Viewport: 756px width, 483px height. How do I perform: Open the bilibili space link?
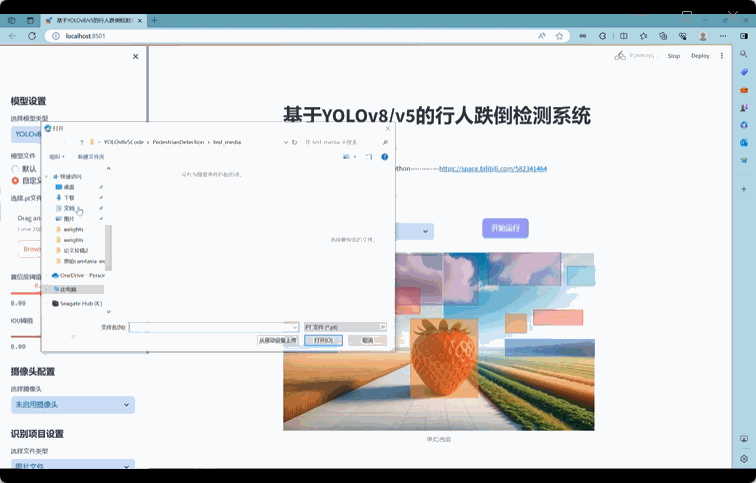(x=493, y=169)
